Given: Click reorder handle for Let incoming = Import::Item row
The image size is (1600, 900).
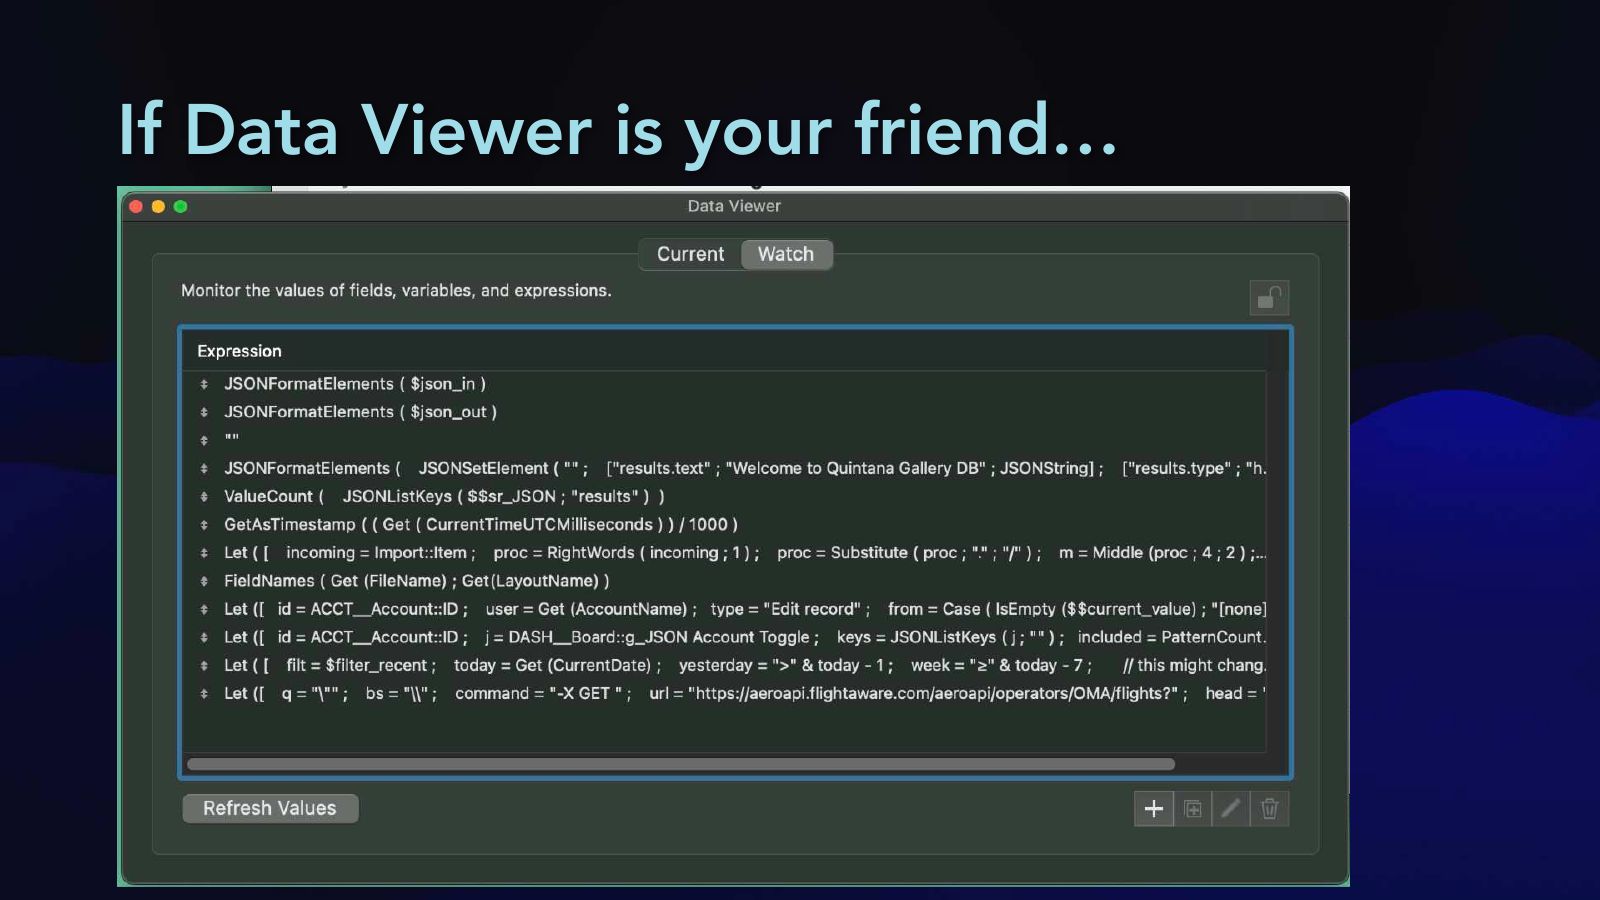Looking at the screenshot, I should point(204,553).
